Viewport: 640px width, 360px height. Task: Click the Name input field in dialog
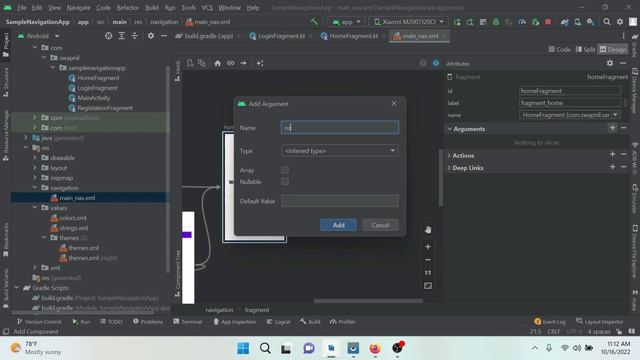point(340,127)
